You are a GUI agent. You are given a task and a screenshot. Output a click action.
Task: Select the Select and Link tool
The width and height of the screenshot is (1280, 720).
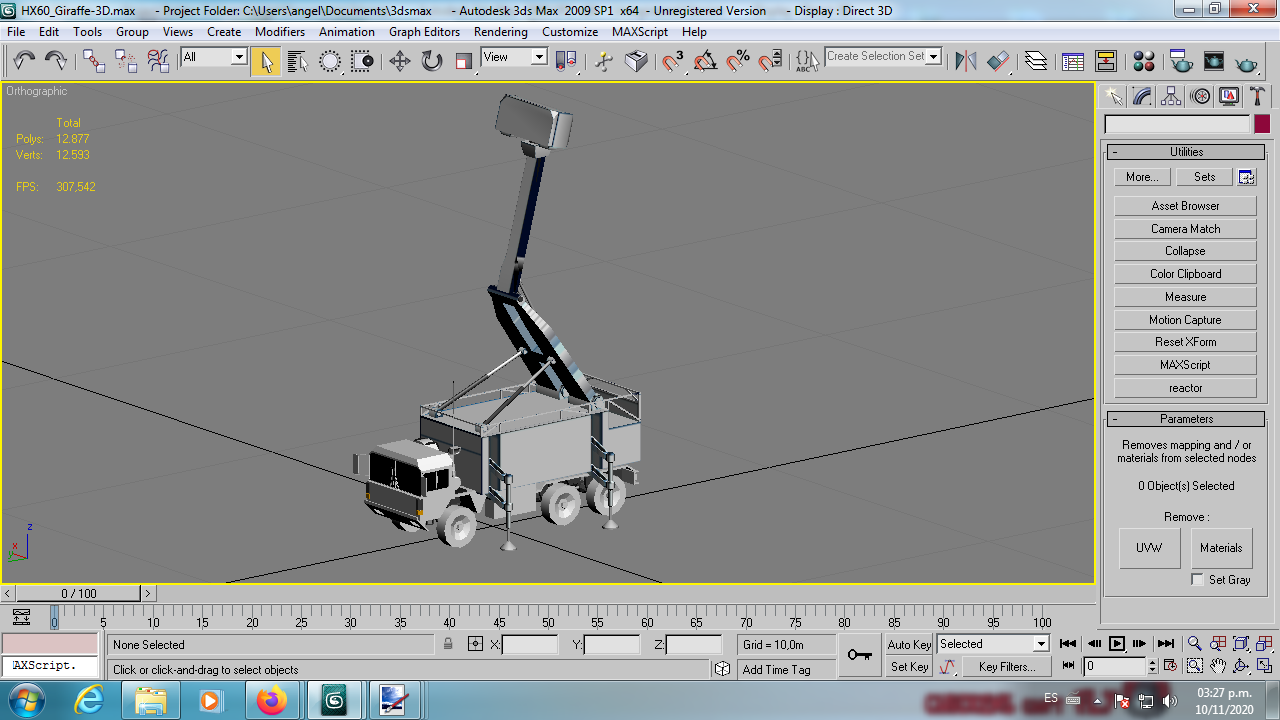(94, 61)
